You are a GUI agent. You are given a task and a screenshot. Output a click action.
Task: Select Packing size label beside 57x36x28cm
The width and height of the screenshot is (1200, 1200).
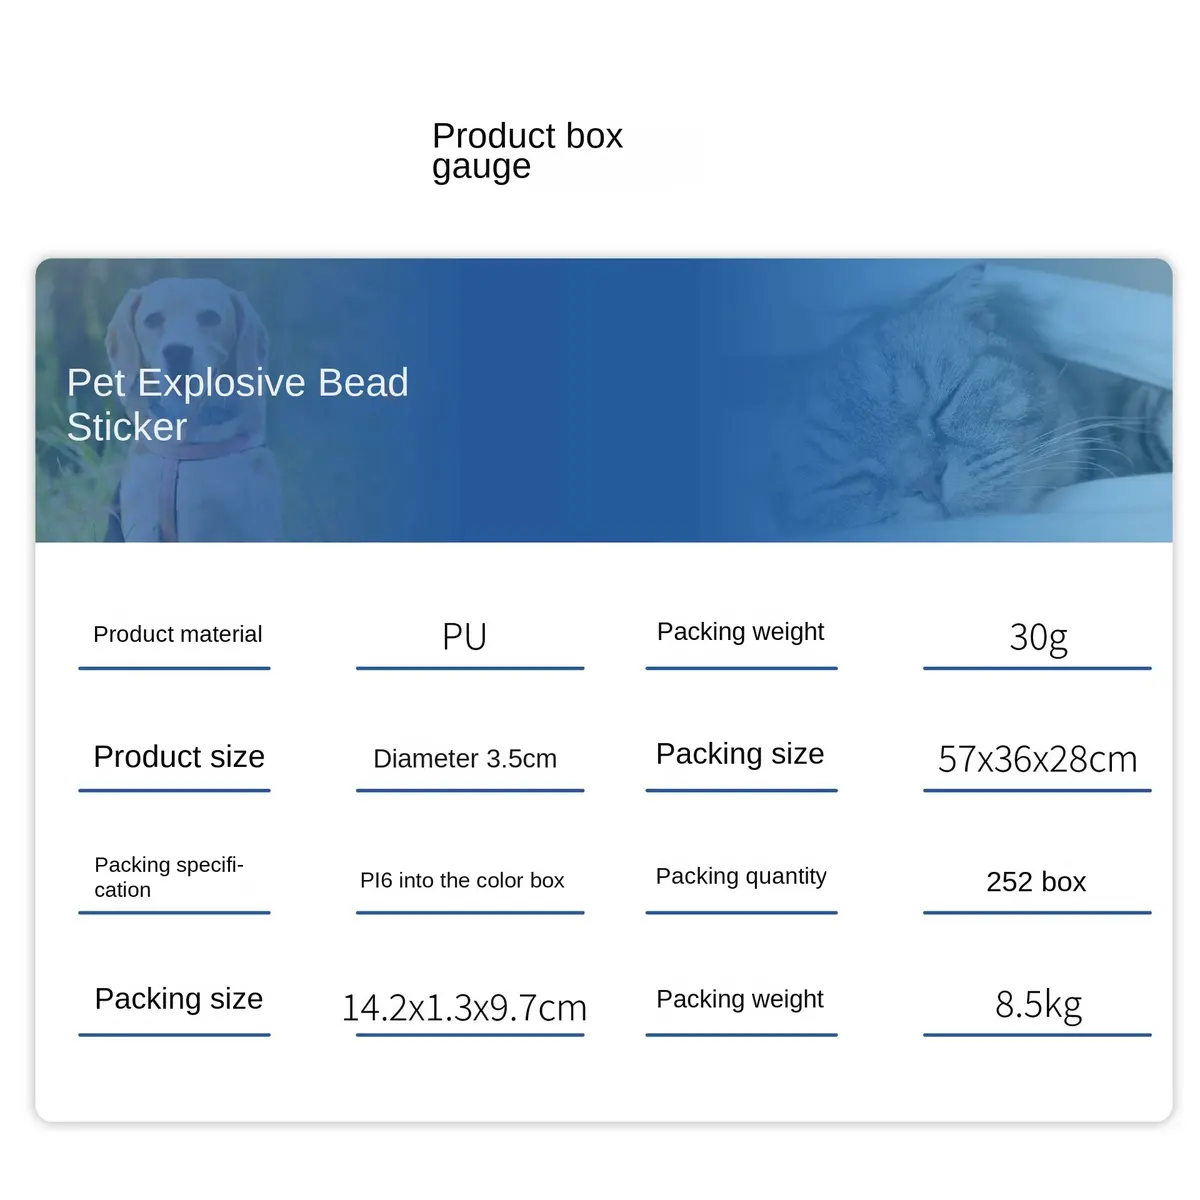pos(740,754)
